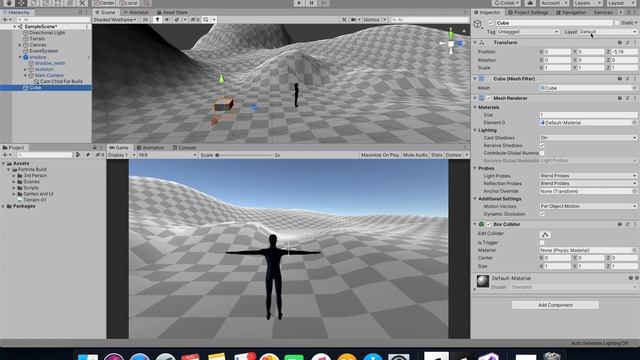Open the Light Probes dropdown
Viewport: 640px width, 360px height.
point(588,176)
